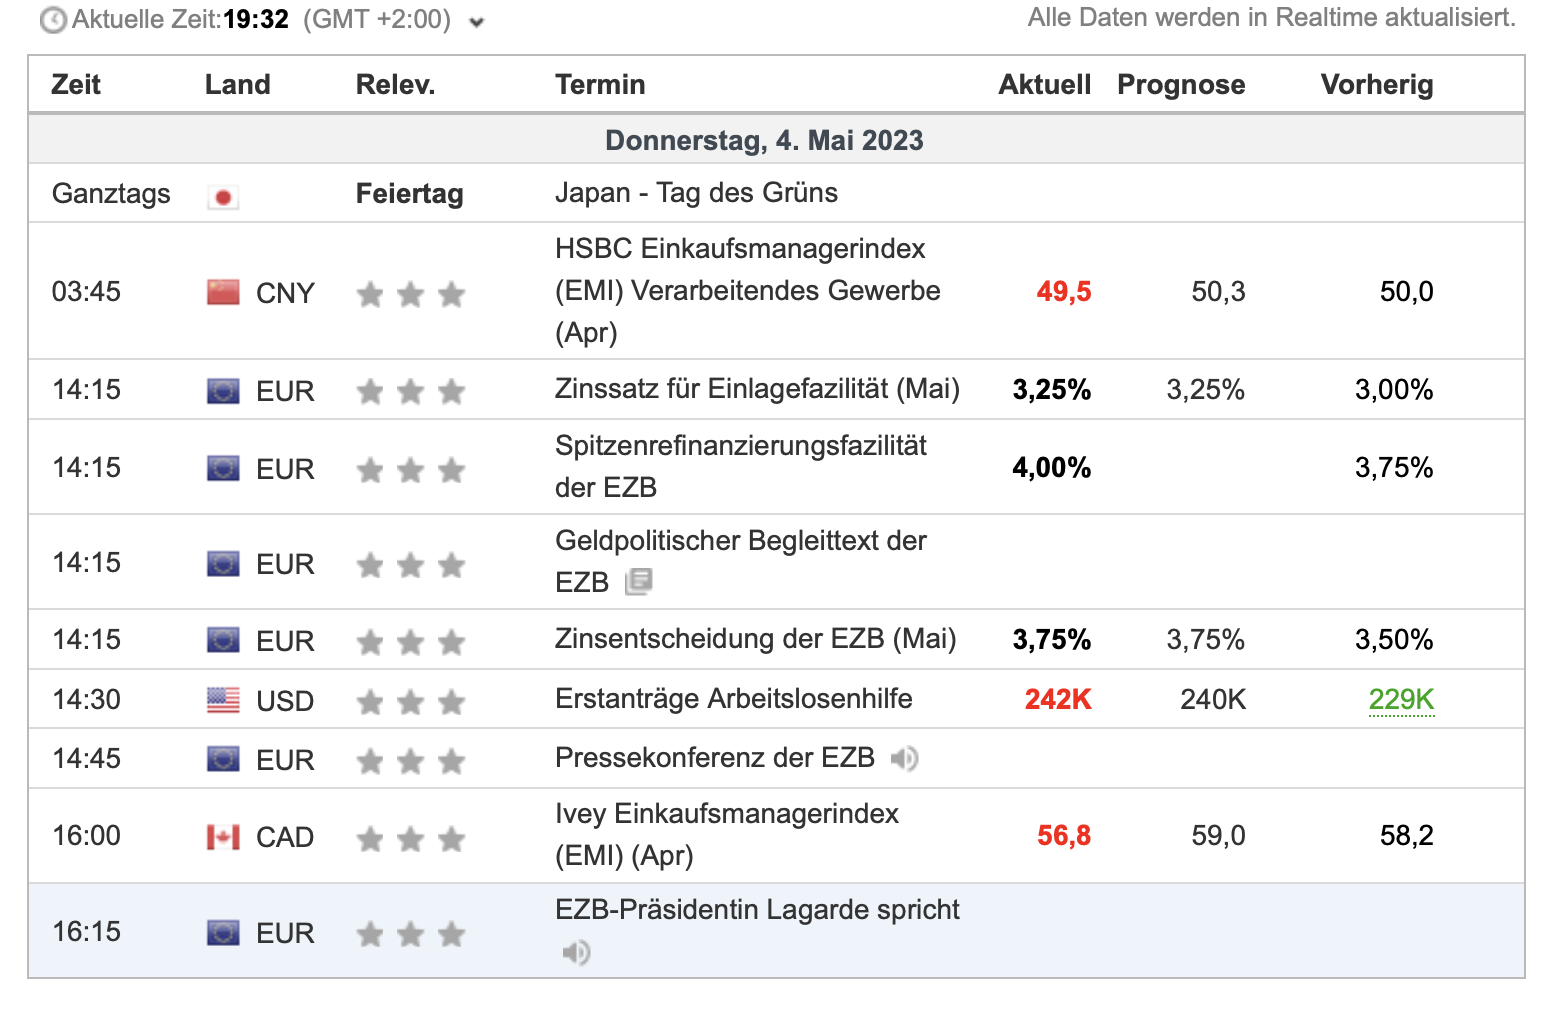The height and width of the screenshot is (1018, 1550).
Task: Click the Canada flag next to CAD
Action: click(x=222, y=836)
